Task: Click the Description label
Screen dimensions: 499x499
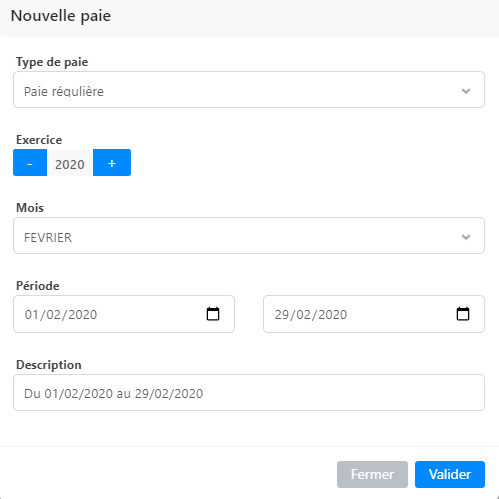Action: [49, 365]
